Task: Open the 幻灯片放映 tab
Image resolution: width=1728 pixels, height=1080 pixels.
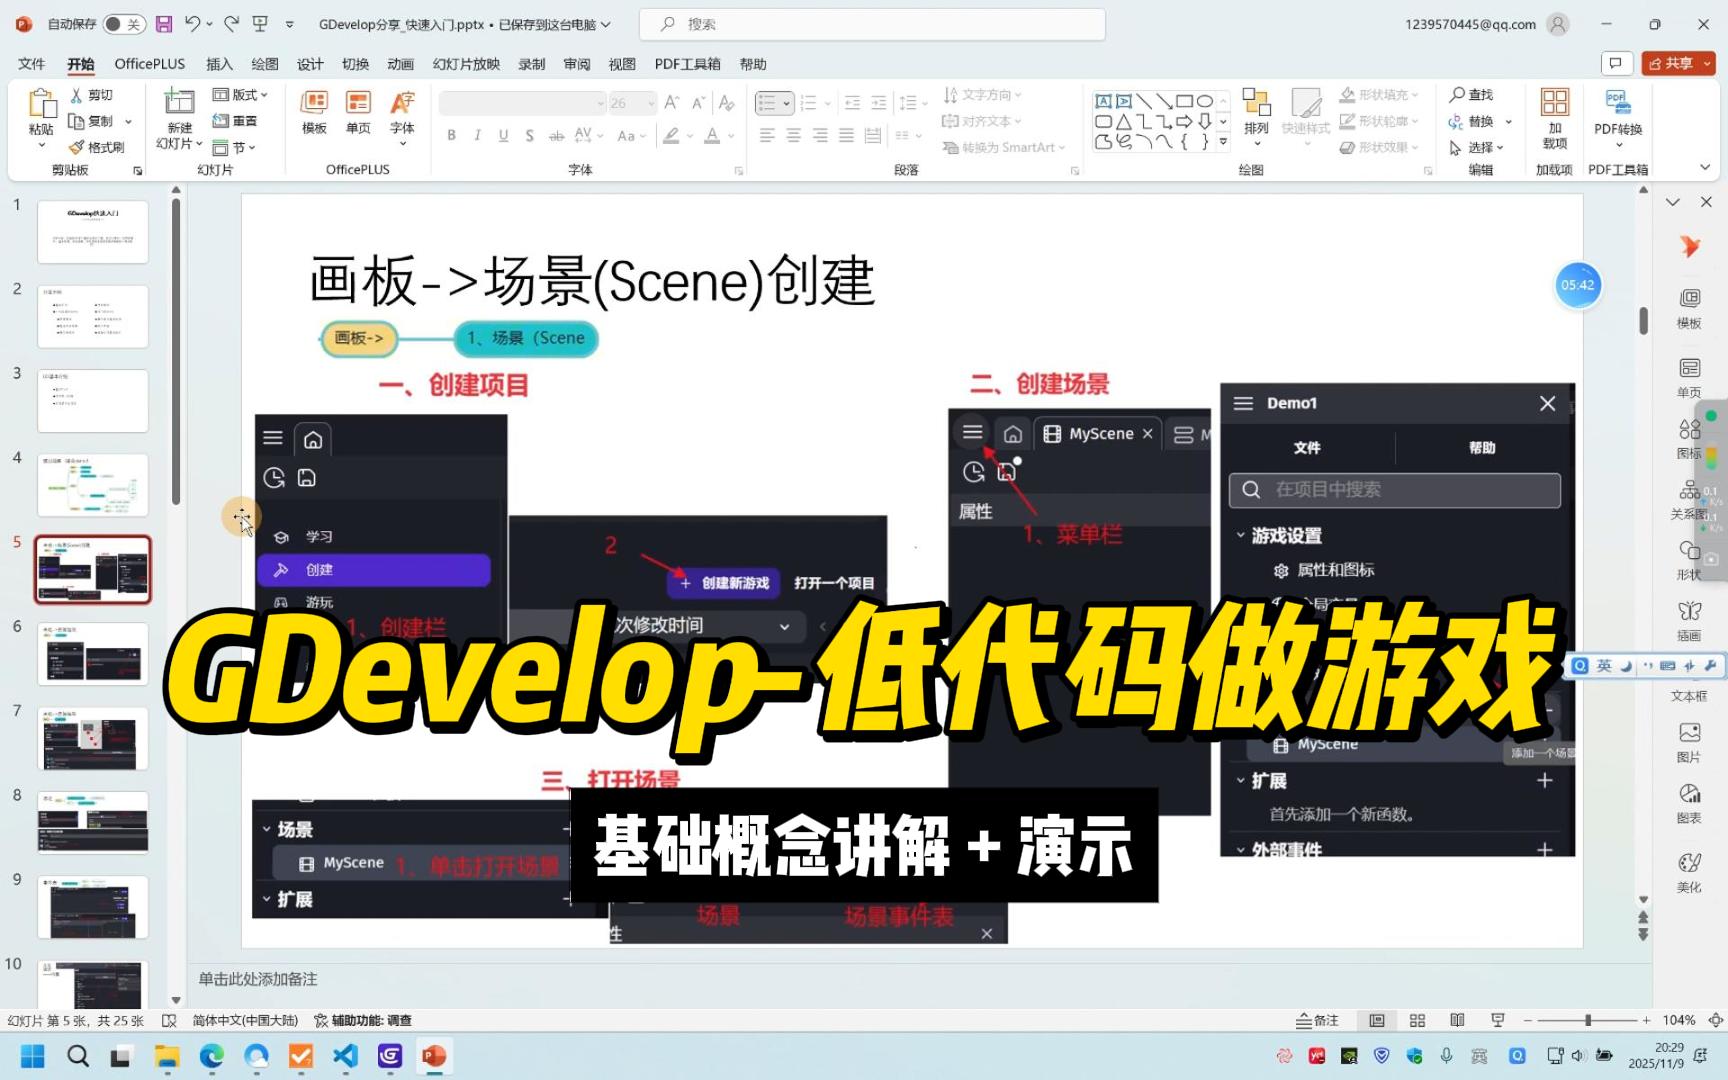Action: tap(466, 64)
